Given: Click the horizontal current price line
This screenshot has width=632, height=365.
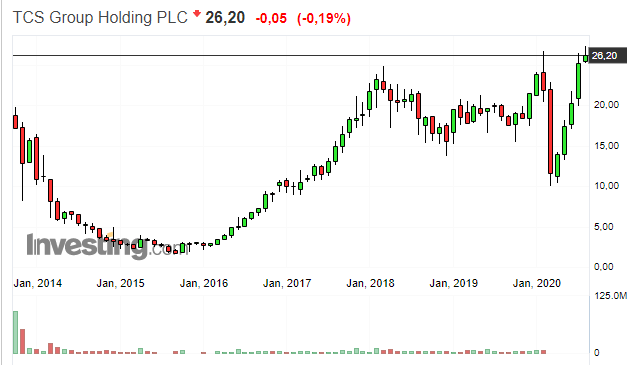Looking at the screenshot, I should pyautogui.click(x=300, y=56).
